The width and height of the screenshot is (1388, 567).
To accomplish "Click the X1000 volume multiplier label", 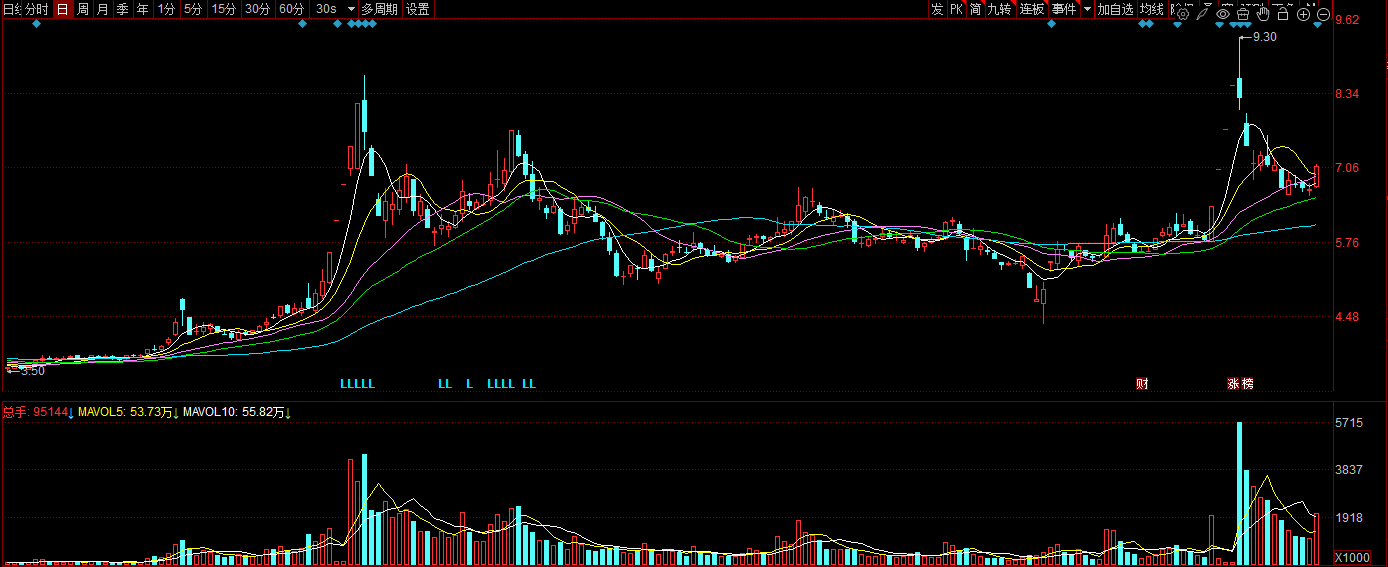I will pyautogui.click(x=1352, y=557).
